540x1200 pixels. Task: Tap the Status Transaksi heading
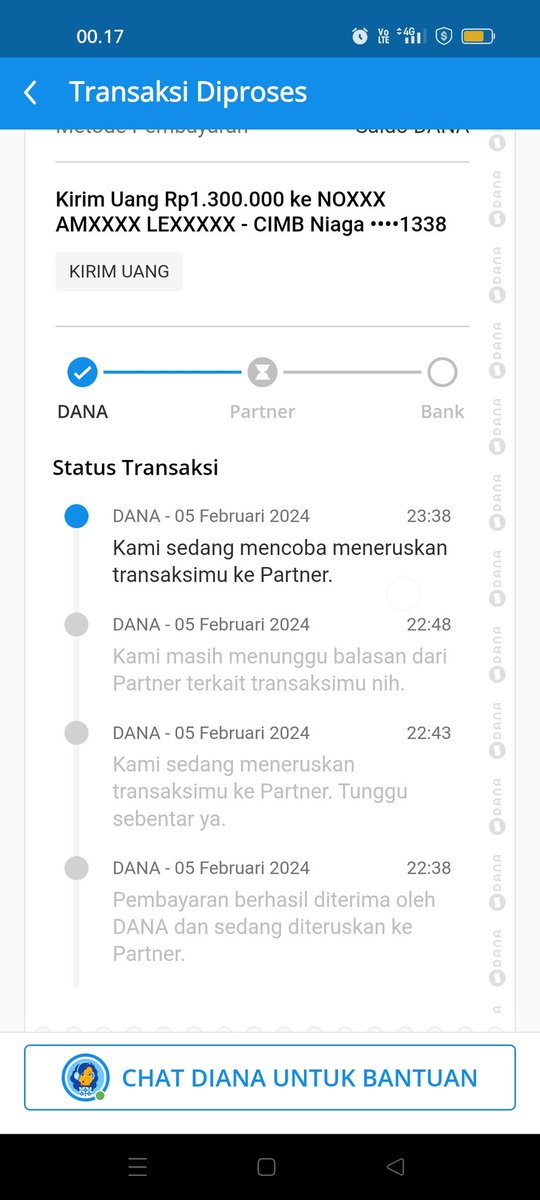coord(135,467)
